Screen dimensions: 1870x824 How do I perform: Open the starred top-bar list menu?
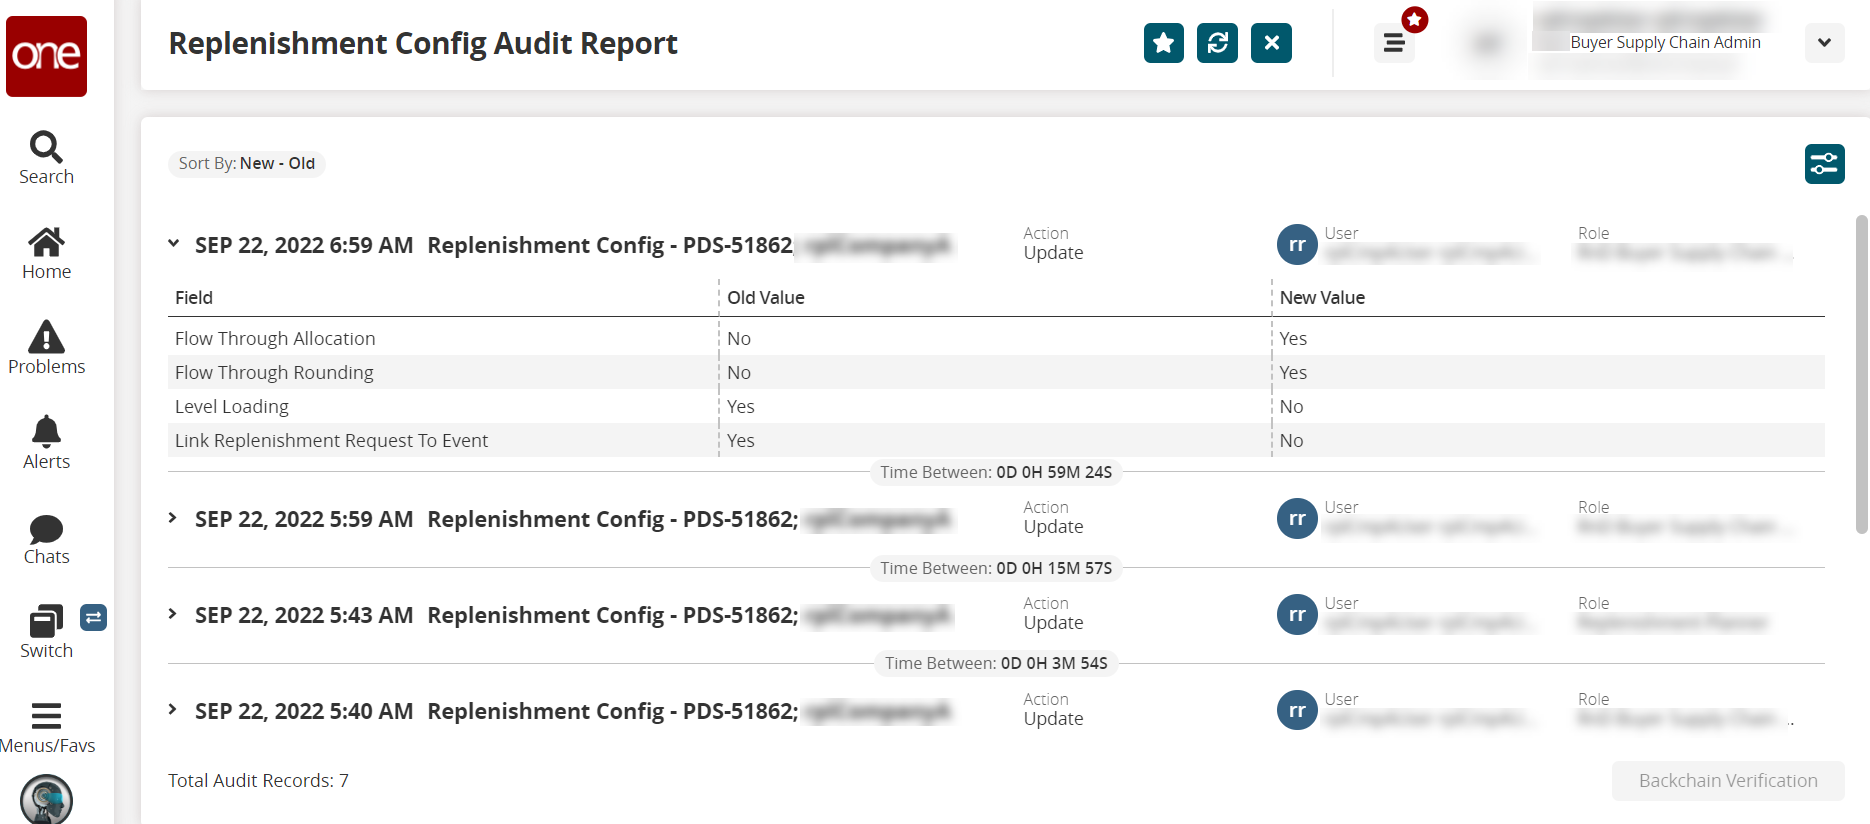click(1394, 43)
